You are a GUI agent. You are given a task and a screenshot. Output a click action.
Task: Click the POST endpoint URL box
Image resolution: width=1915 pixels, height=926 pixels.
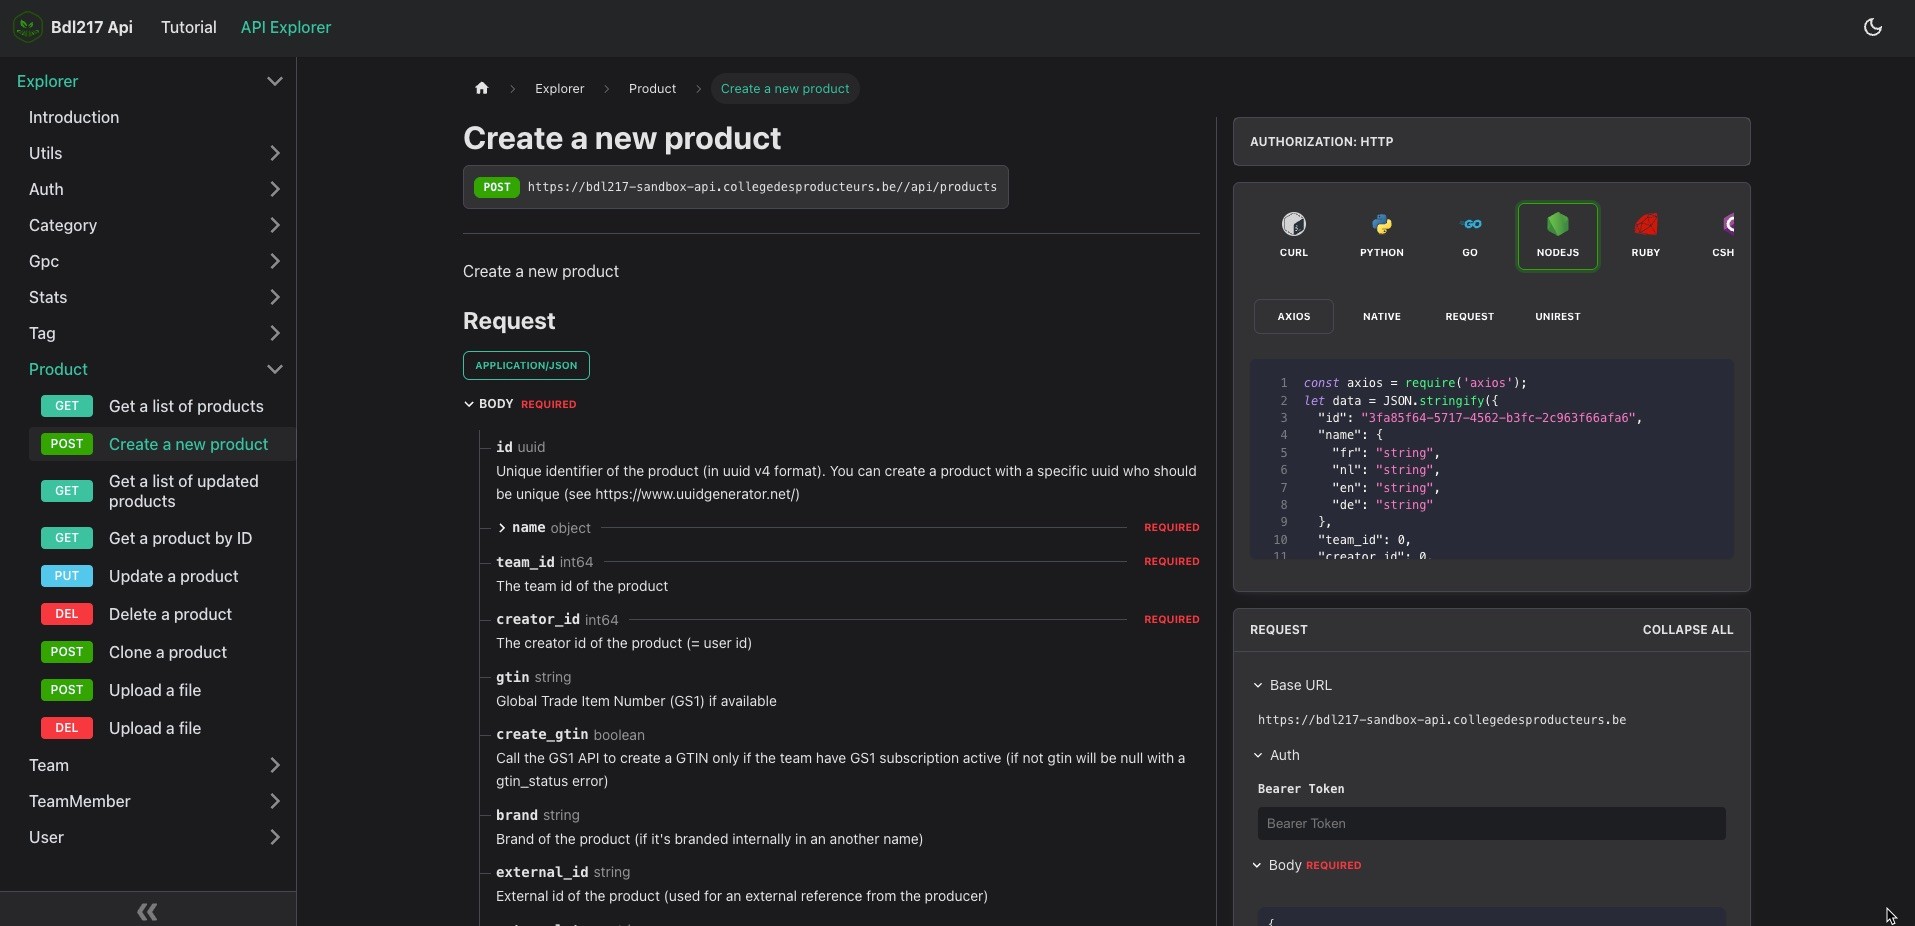[735, 187]
